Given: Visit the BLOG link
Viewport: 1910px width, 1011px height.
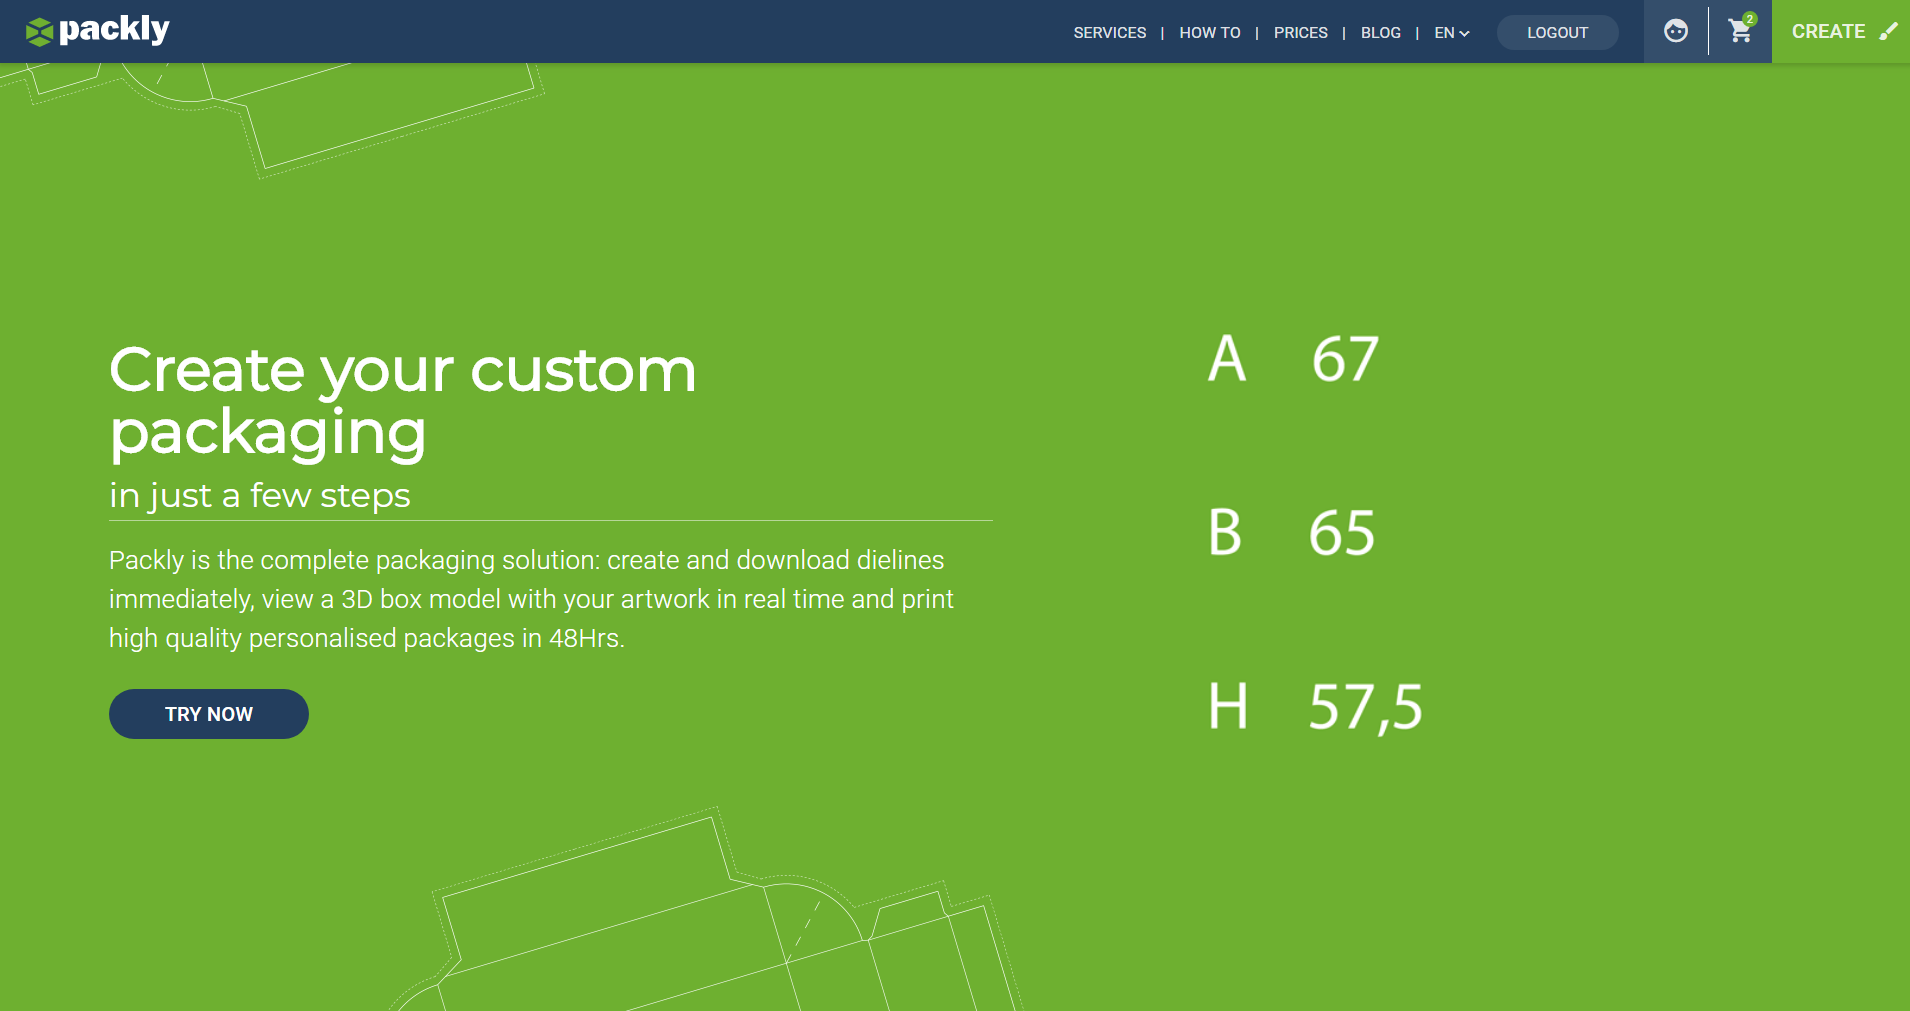Looking at the screenshot, I should 1380,33.
